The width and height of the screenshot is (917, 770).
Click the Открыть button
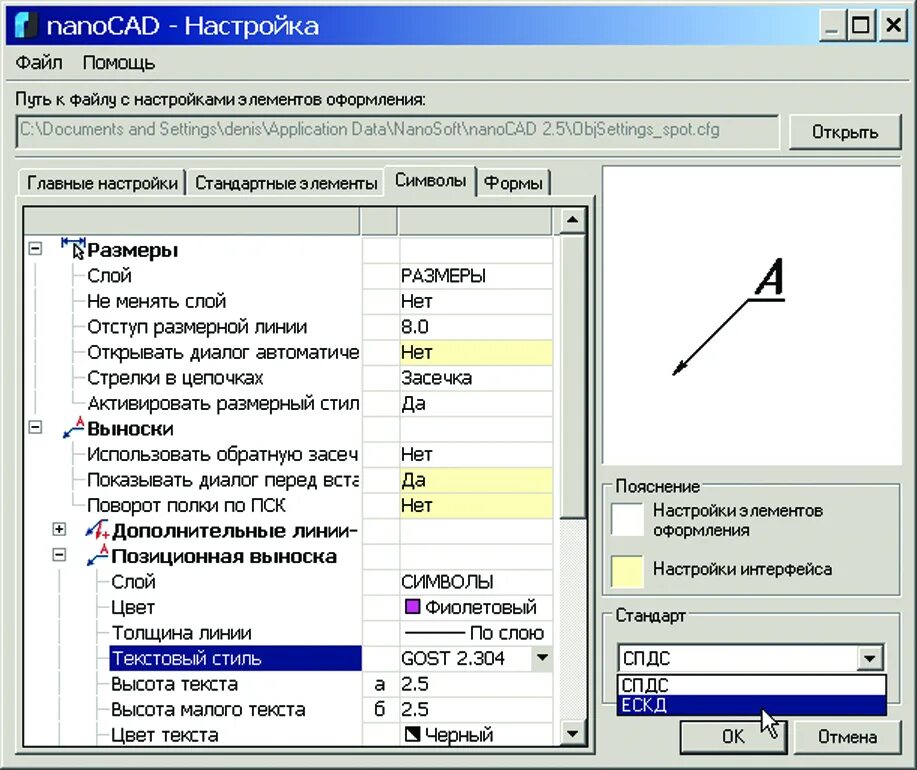(x=844, y=132)
